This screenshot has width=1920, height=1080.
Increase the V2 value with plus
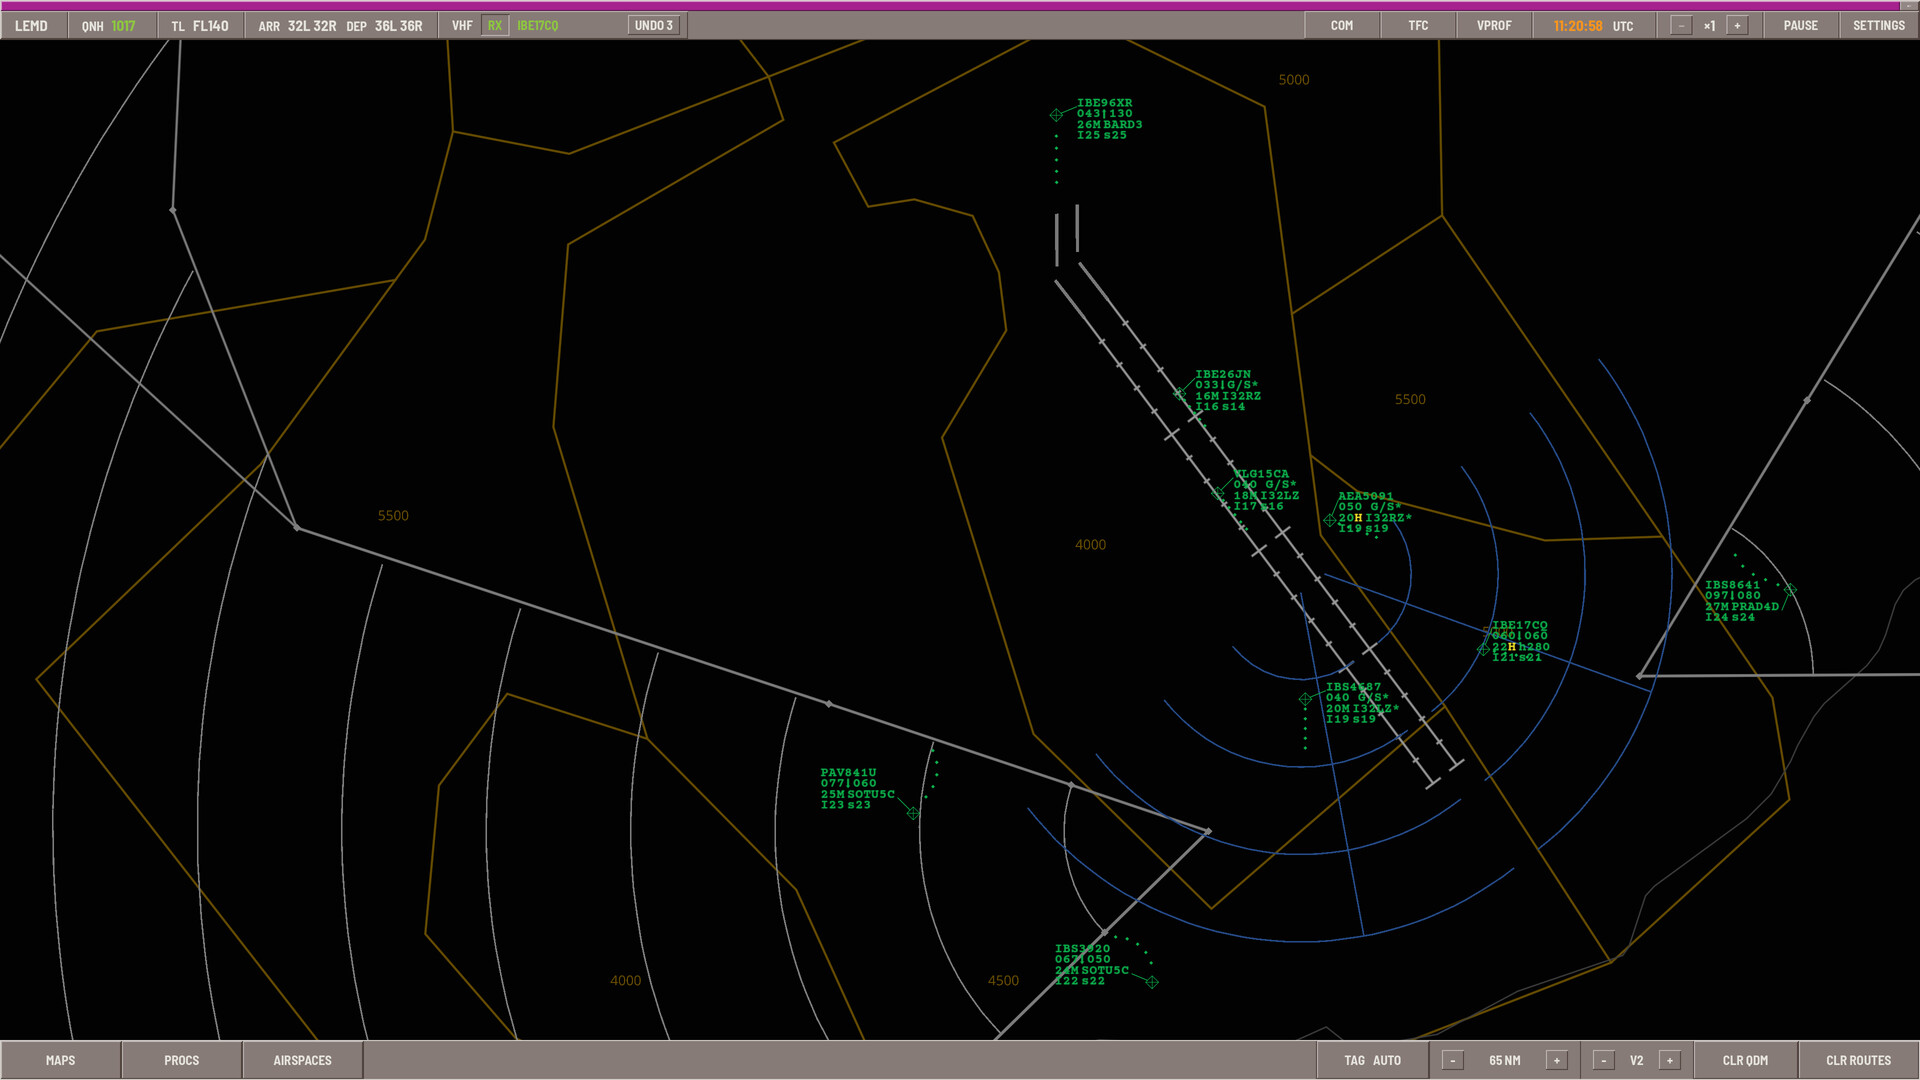(x=1669, y=1061)
